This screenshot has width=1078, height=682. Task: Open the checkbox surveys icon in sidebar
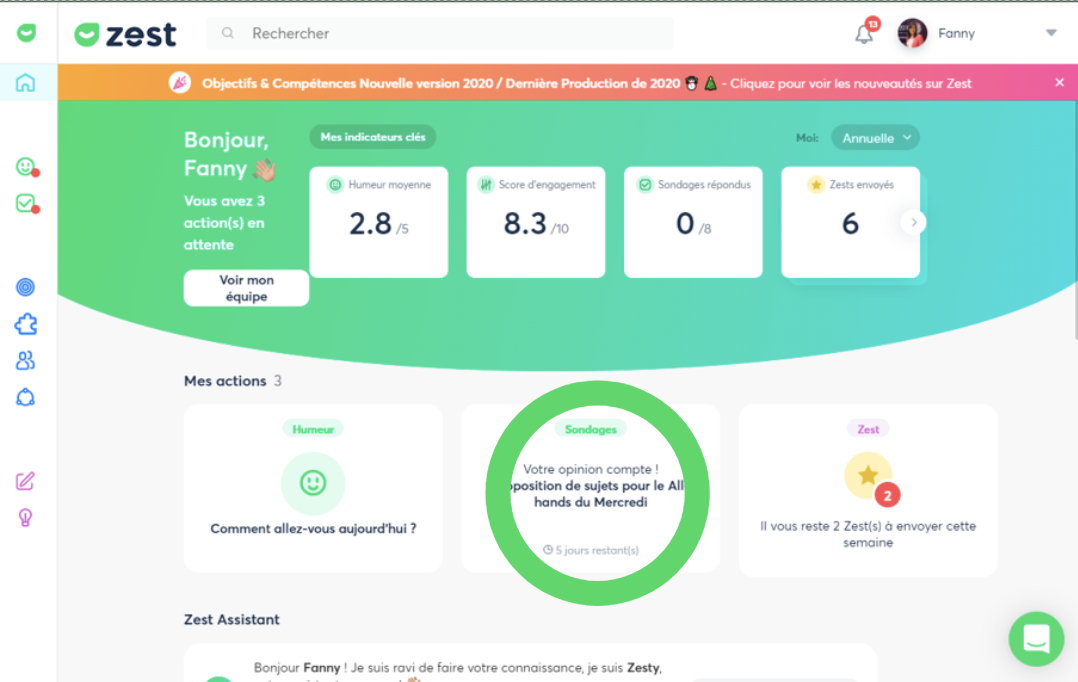tap(26, 203)
